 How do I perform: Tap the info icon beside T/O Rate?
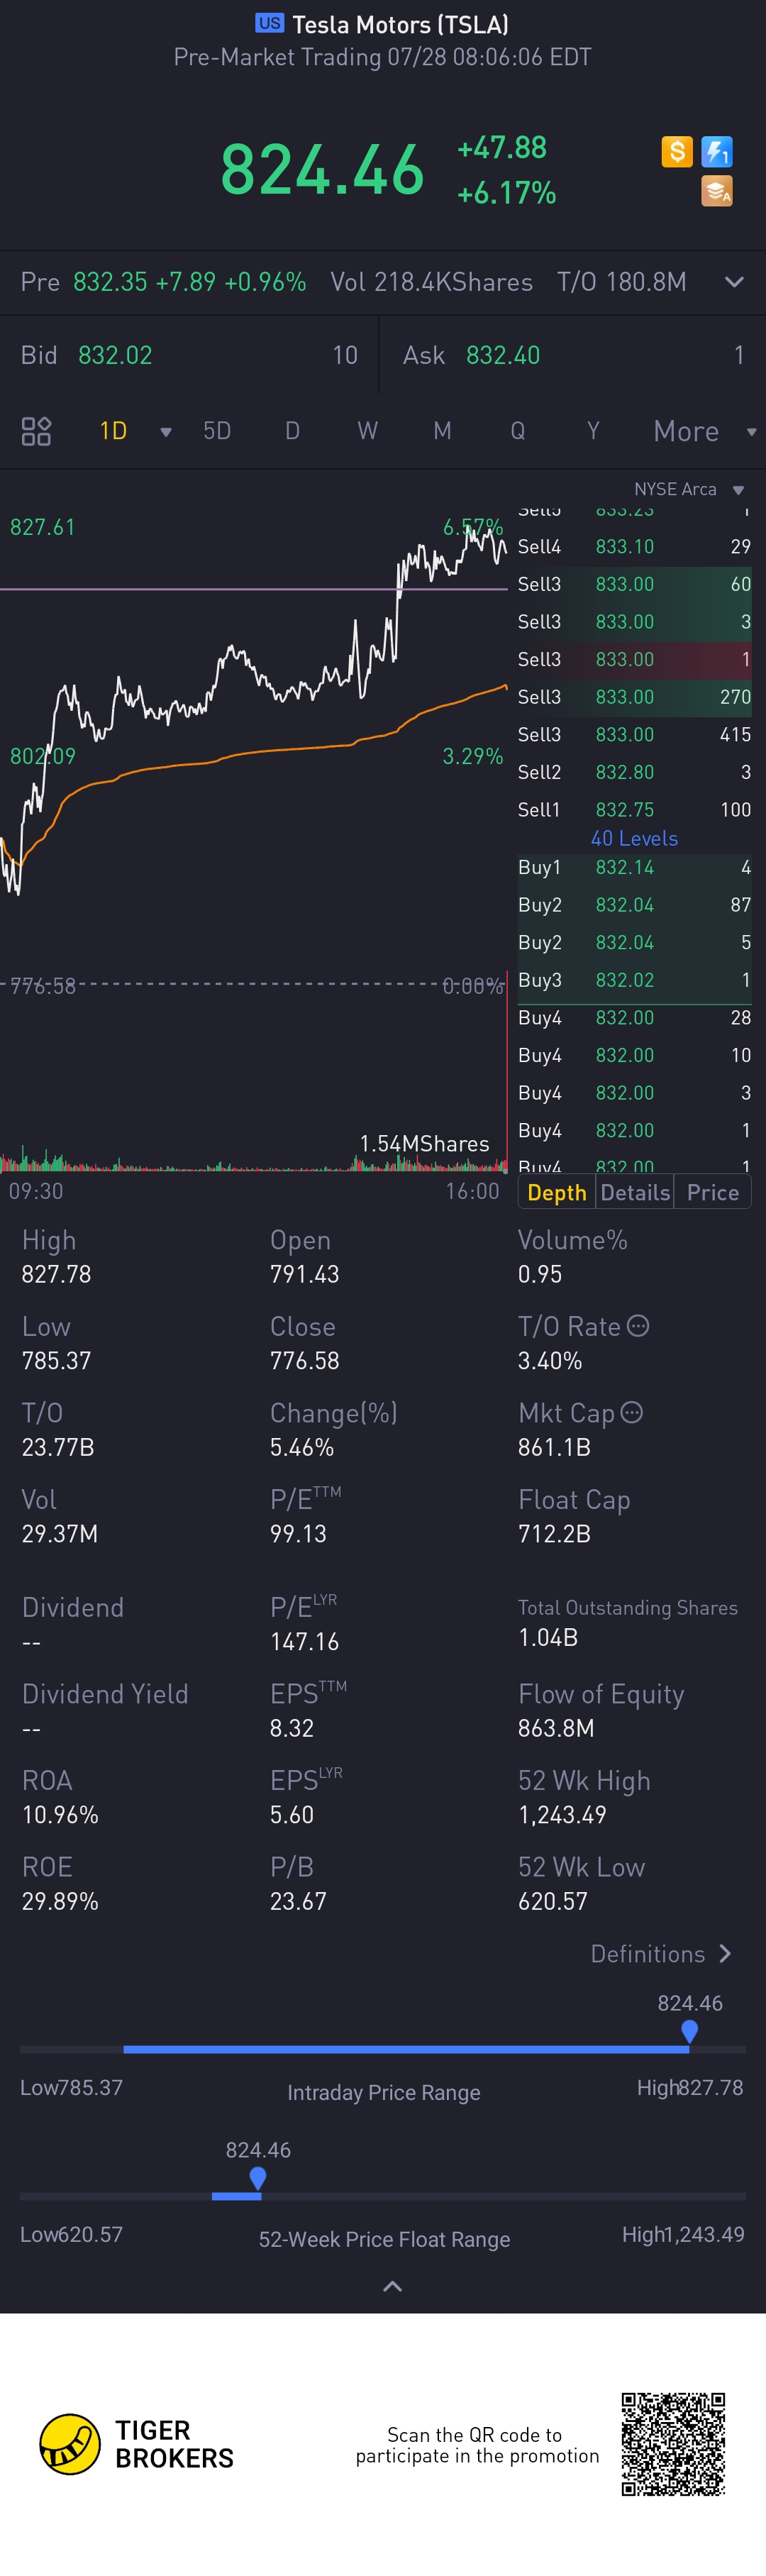click(x=638, y=1326)
